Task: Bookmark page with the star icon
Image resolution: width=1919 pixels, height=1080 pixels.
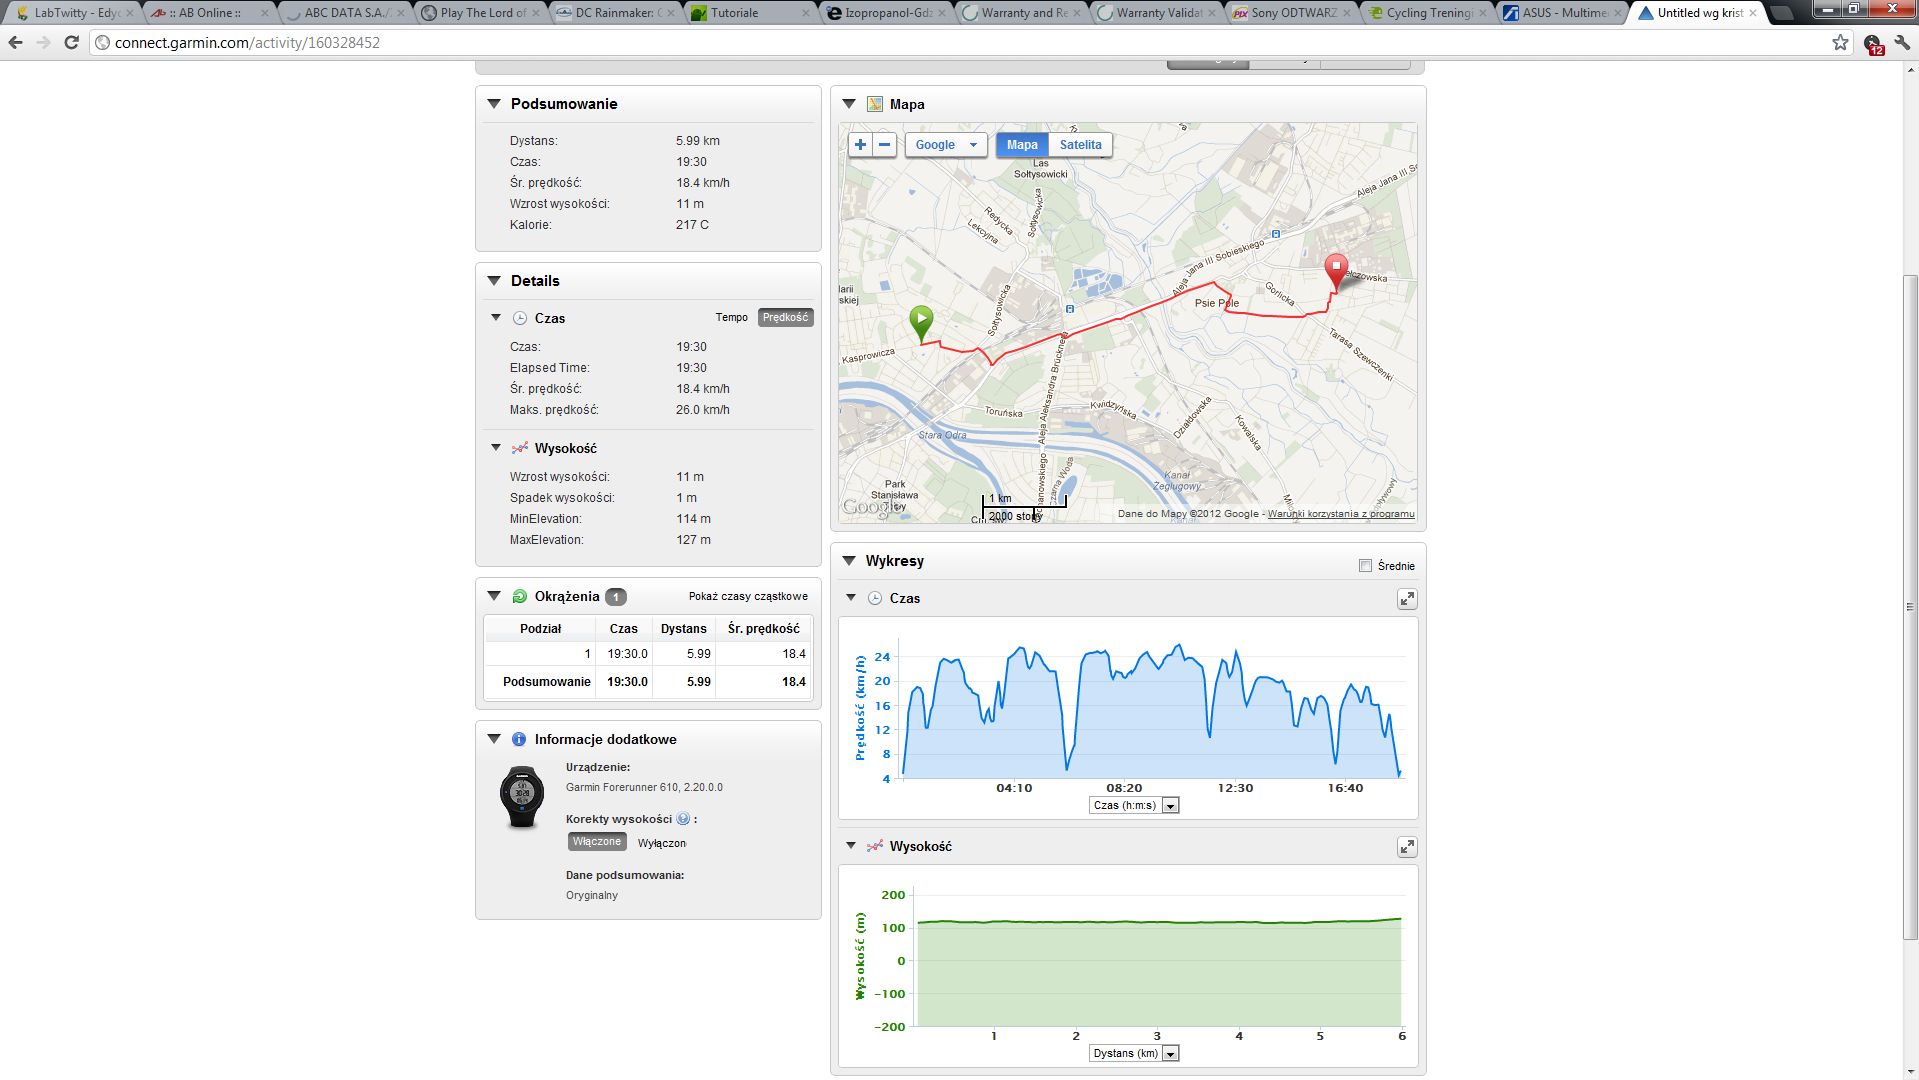Action: (x=1840, y=43)
